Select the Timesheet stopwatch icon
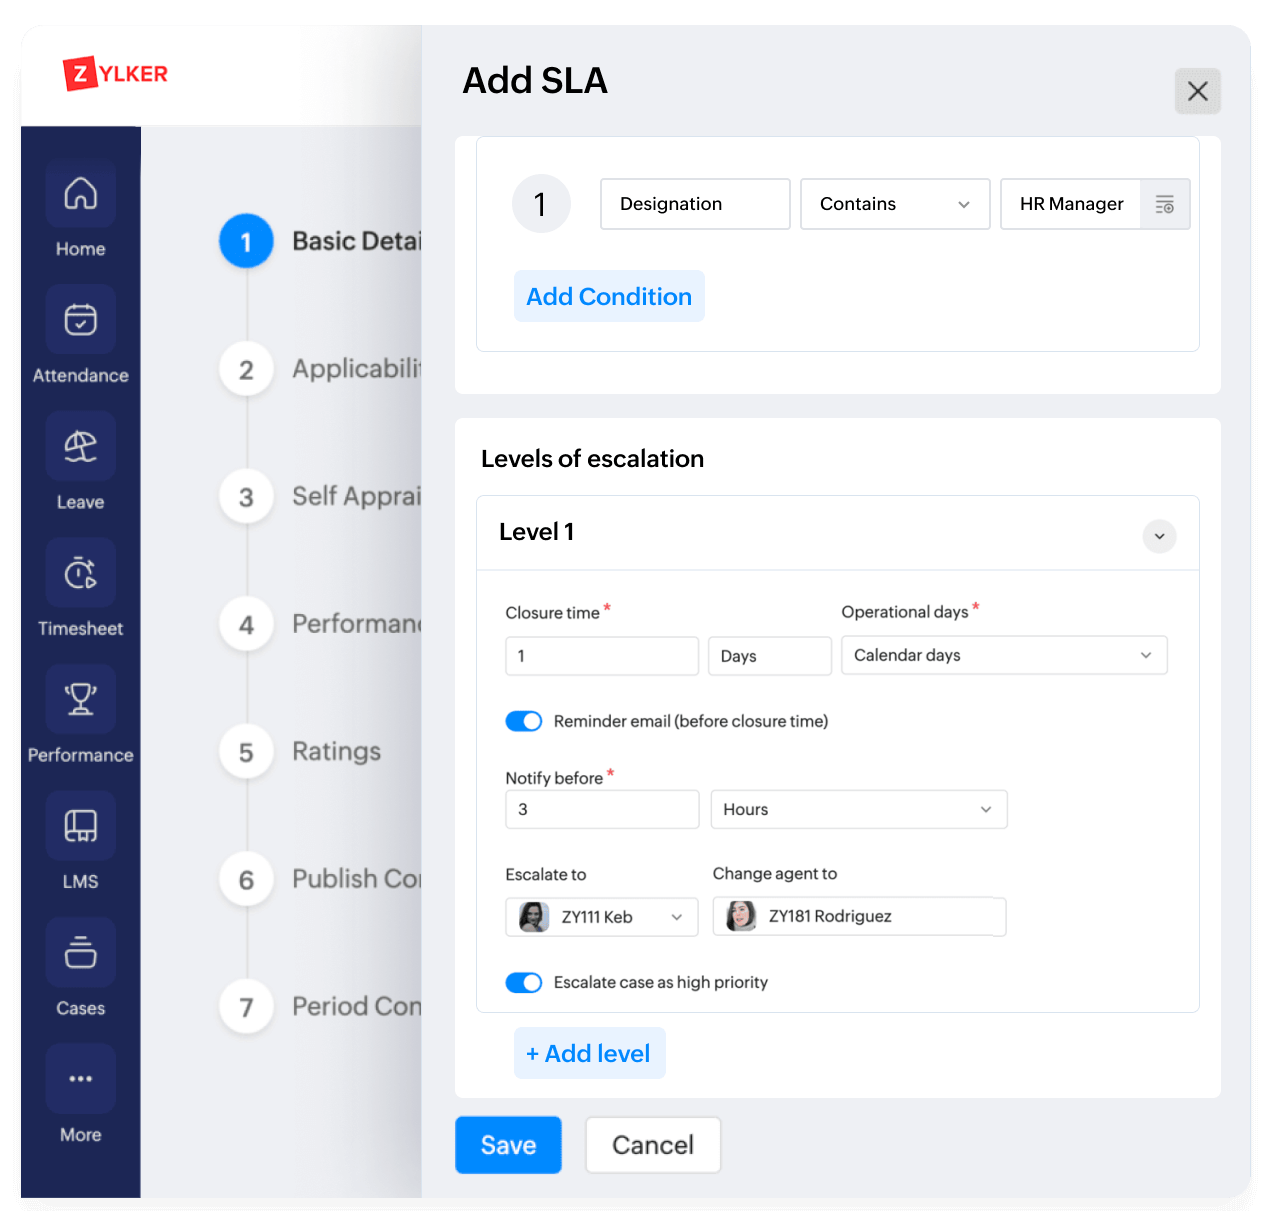 pos(80,574)
